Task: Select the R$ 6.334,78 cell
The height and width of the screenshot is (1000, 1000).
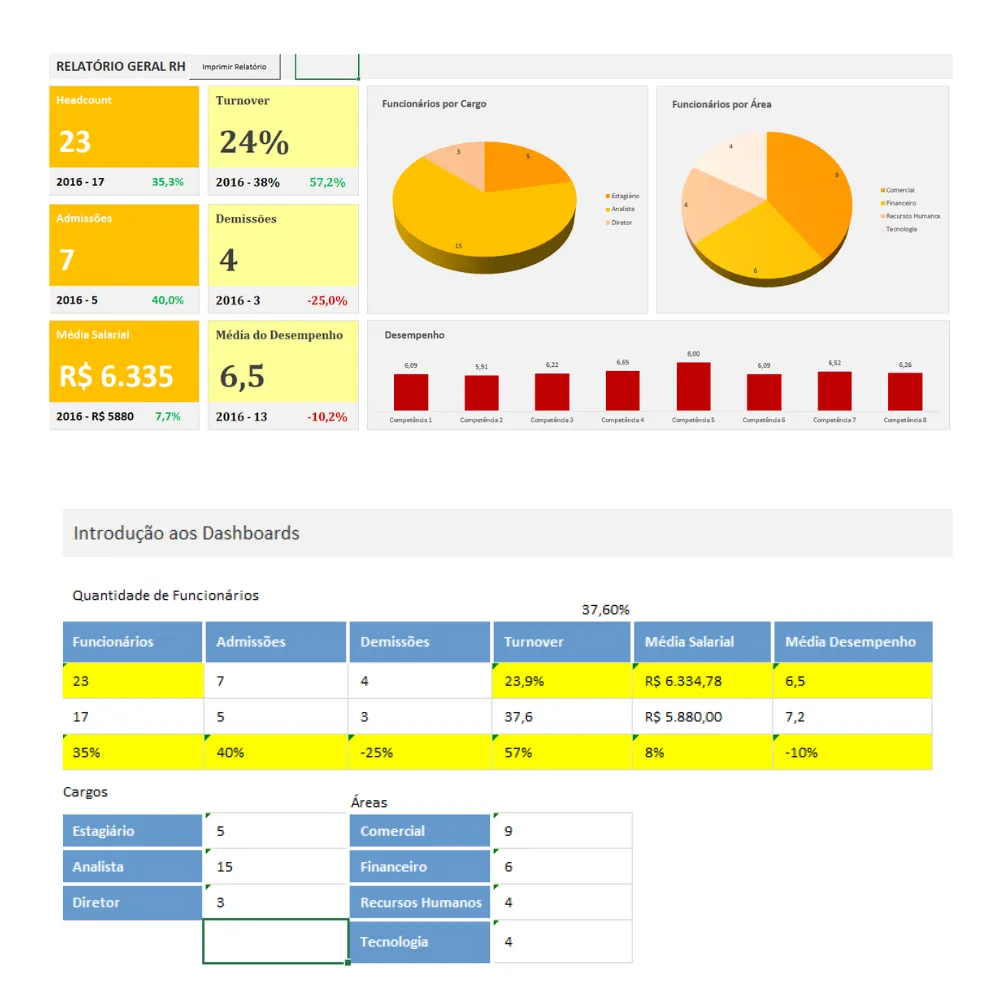Action: click(702, 680)
